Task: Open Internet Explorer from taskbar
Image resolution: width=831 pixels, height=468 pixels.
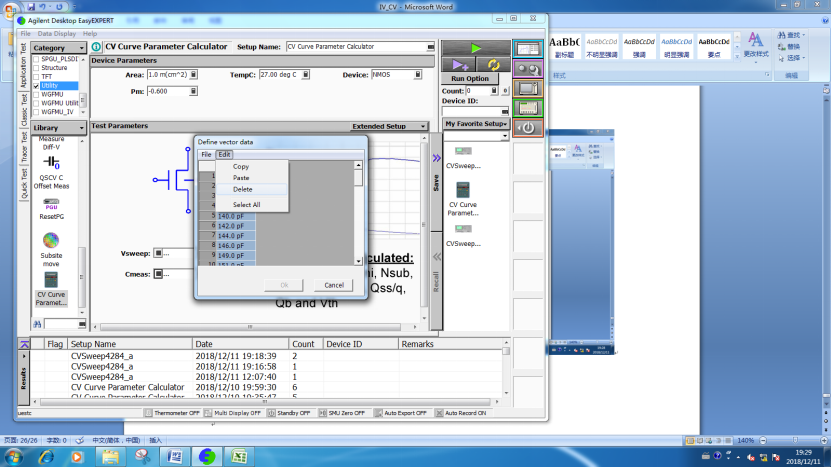Action: tap(47, 456)
